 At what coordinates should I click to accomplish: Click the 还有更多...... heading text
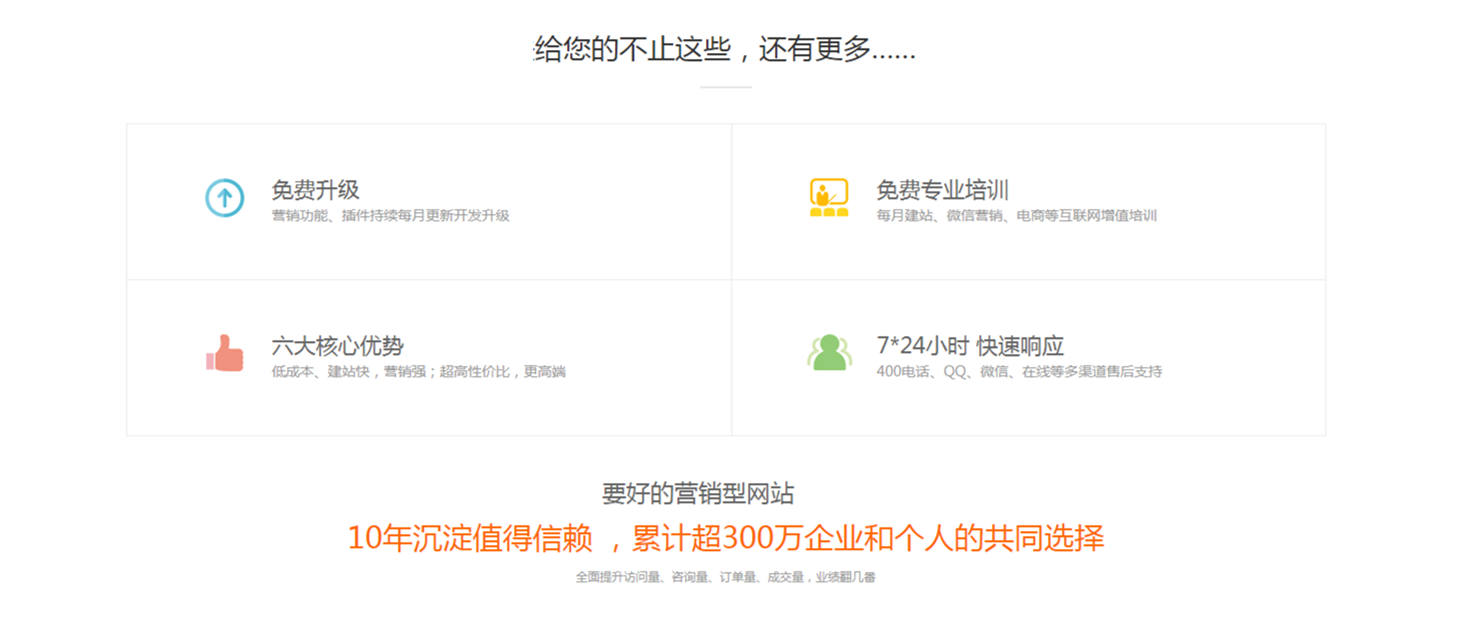point(837,49)
